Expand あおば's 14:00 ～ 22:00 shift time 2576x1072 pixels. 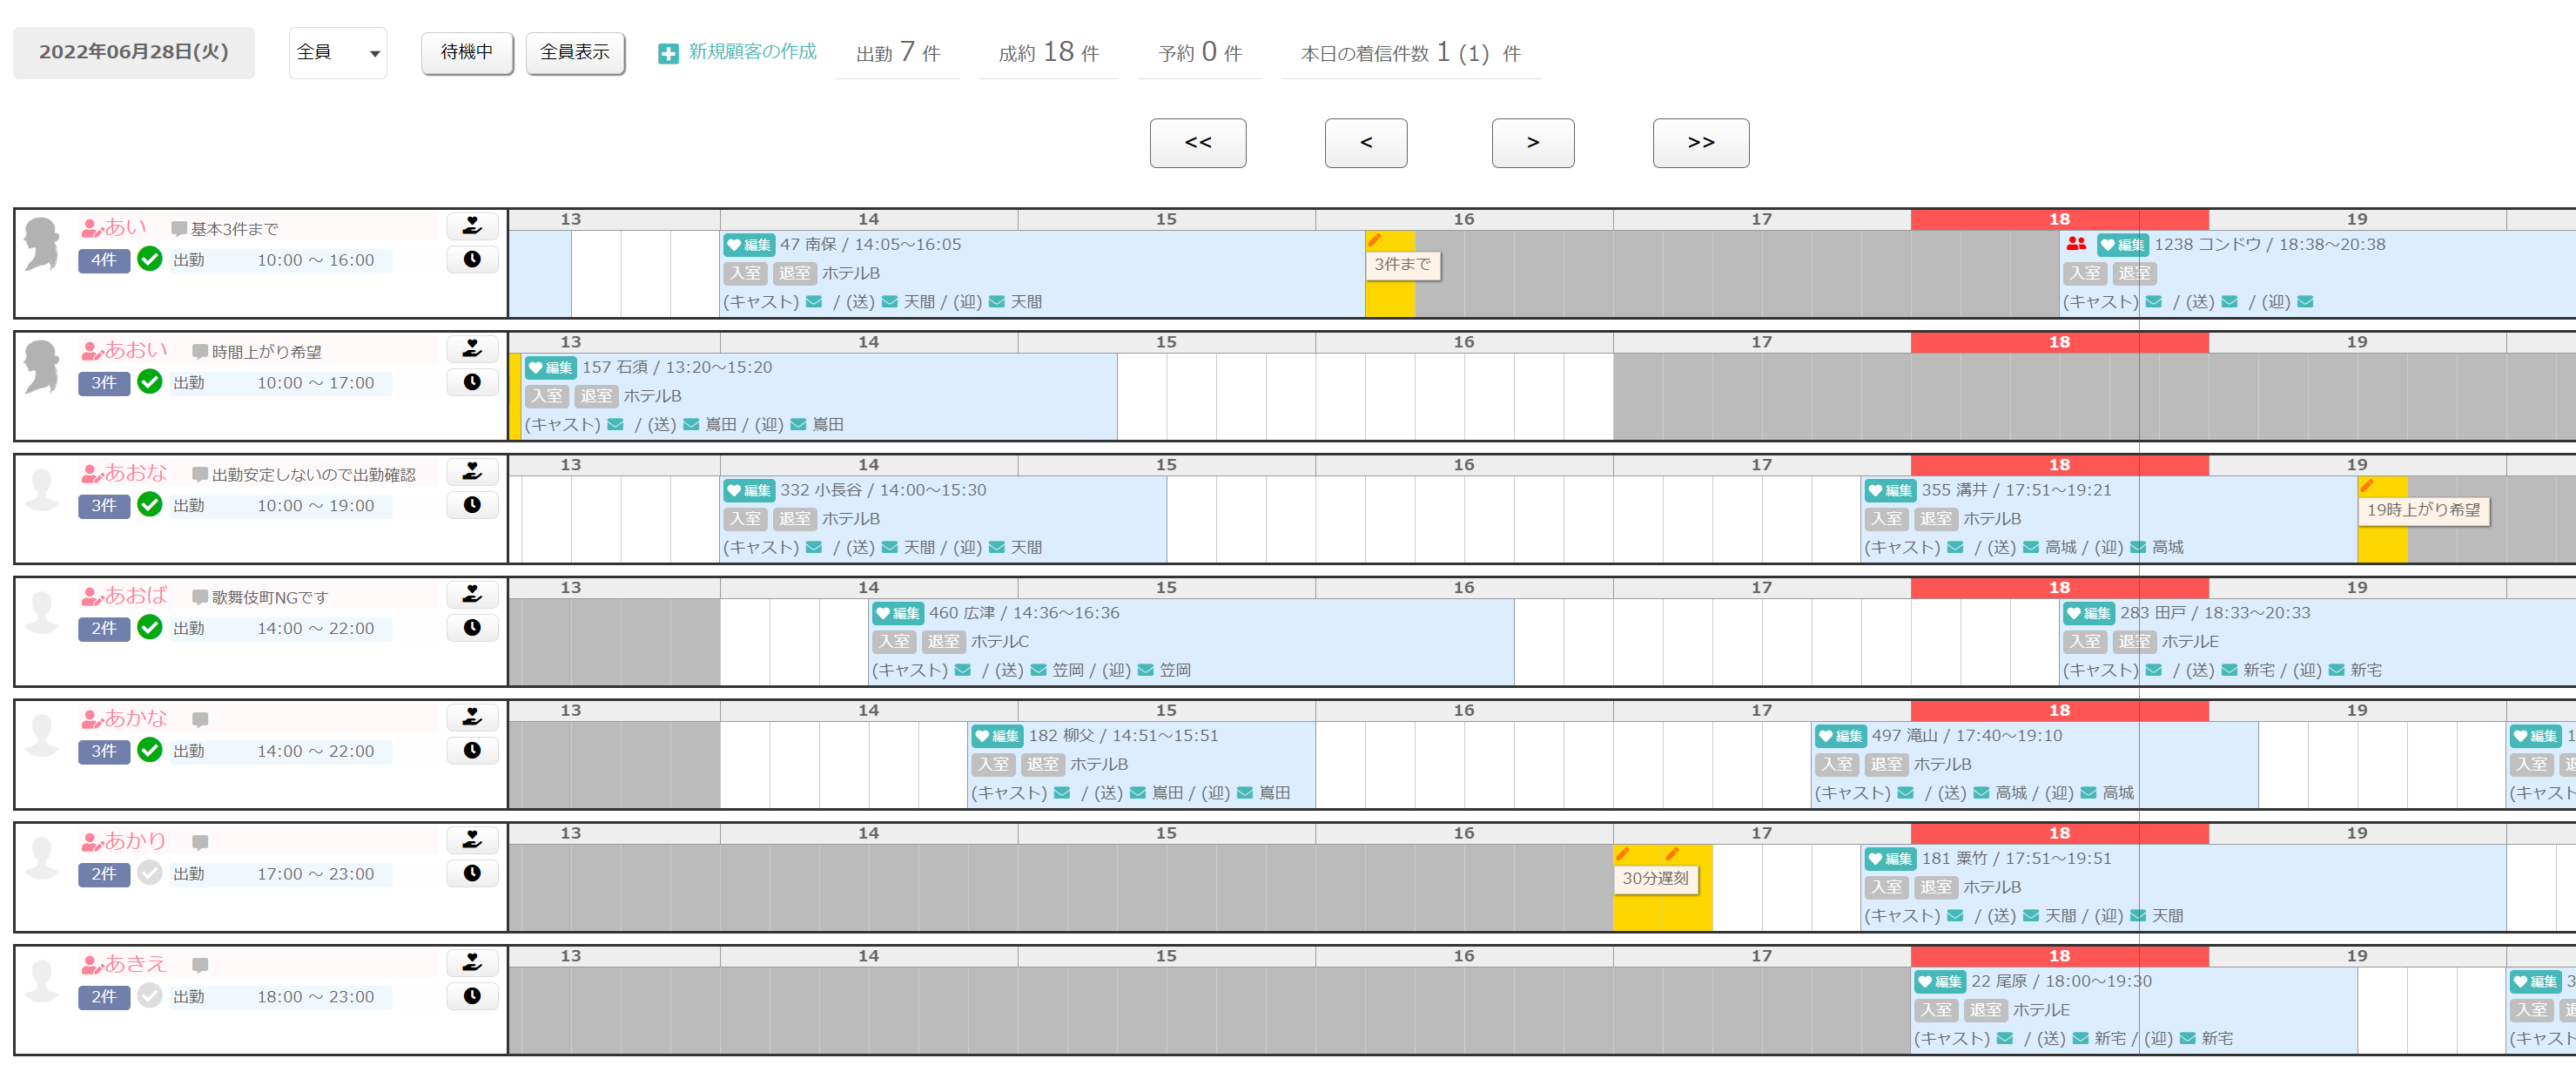pyautogui.click(x=316, y=628)
